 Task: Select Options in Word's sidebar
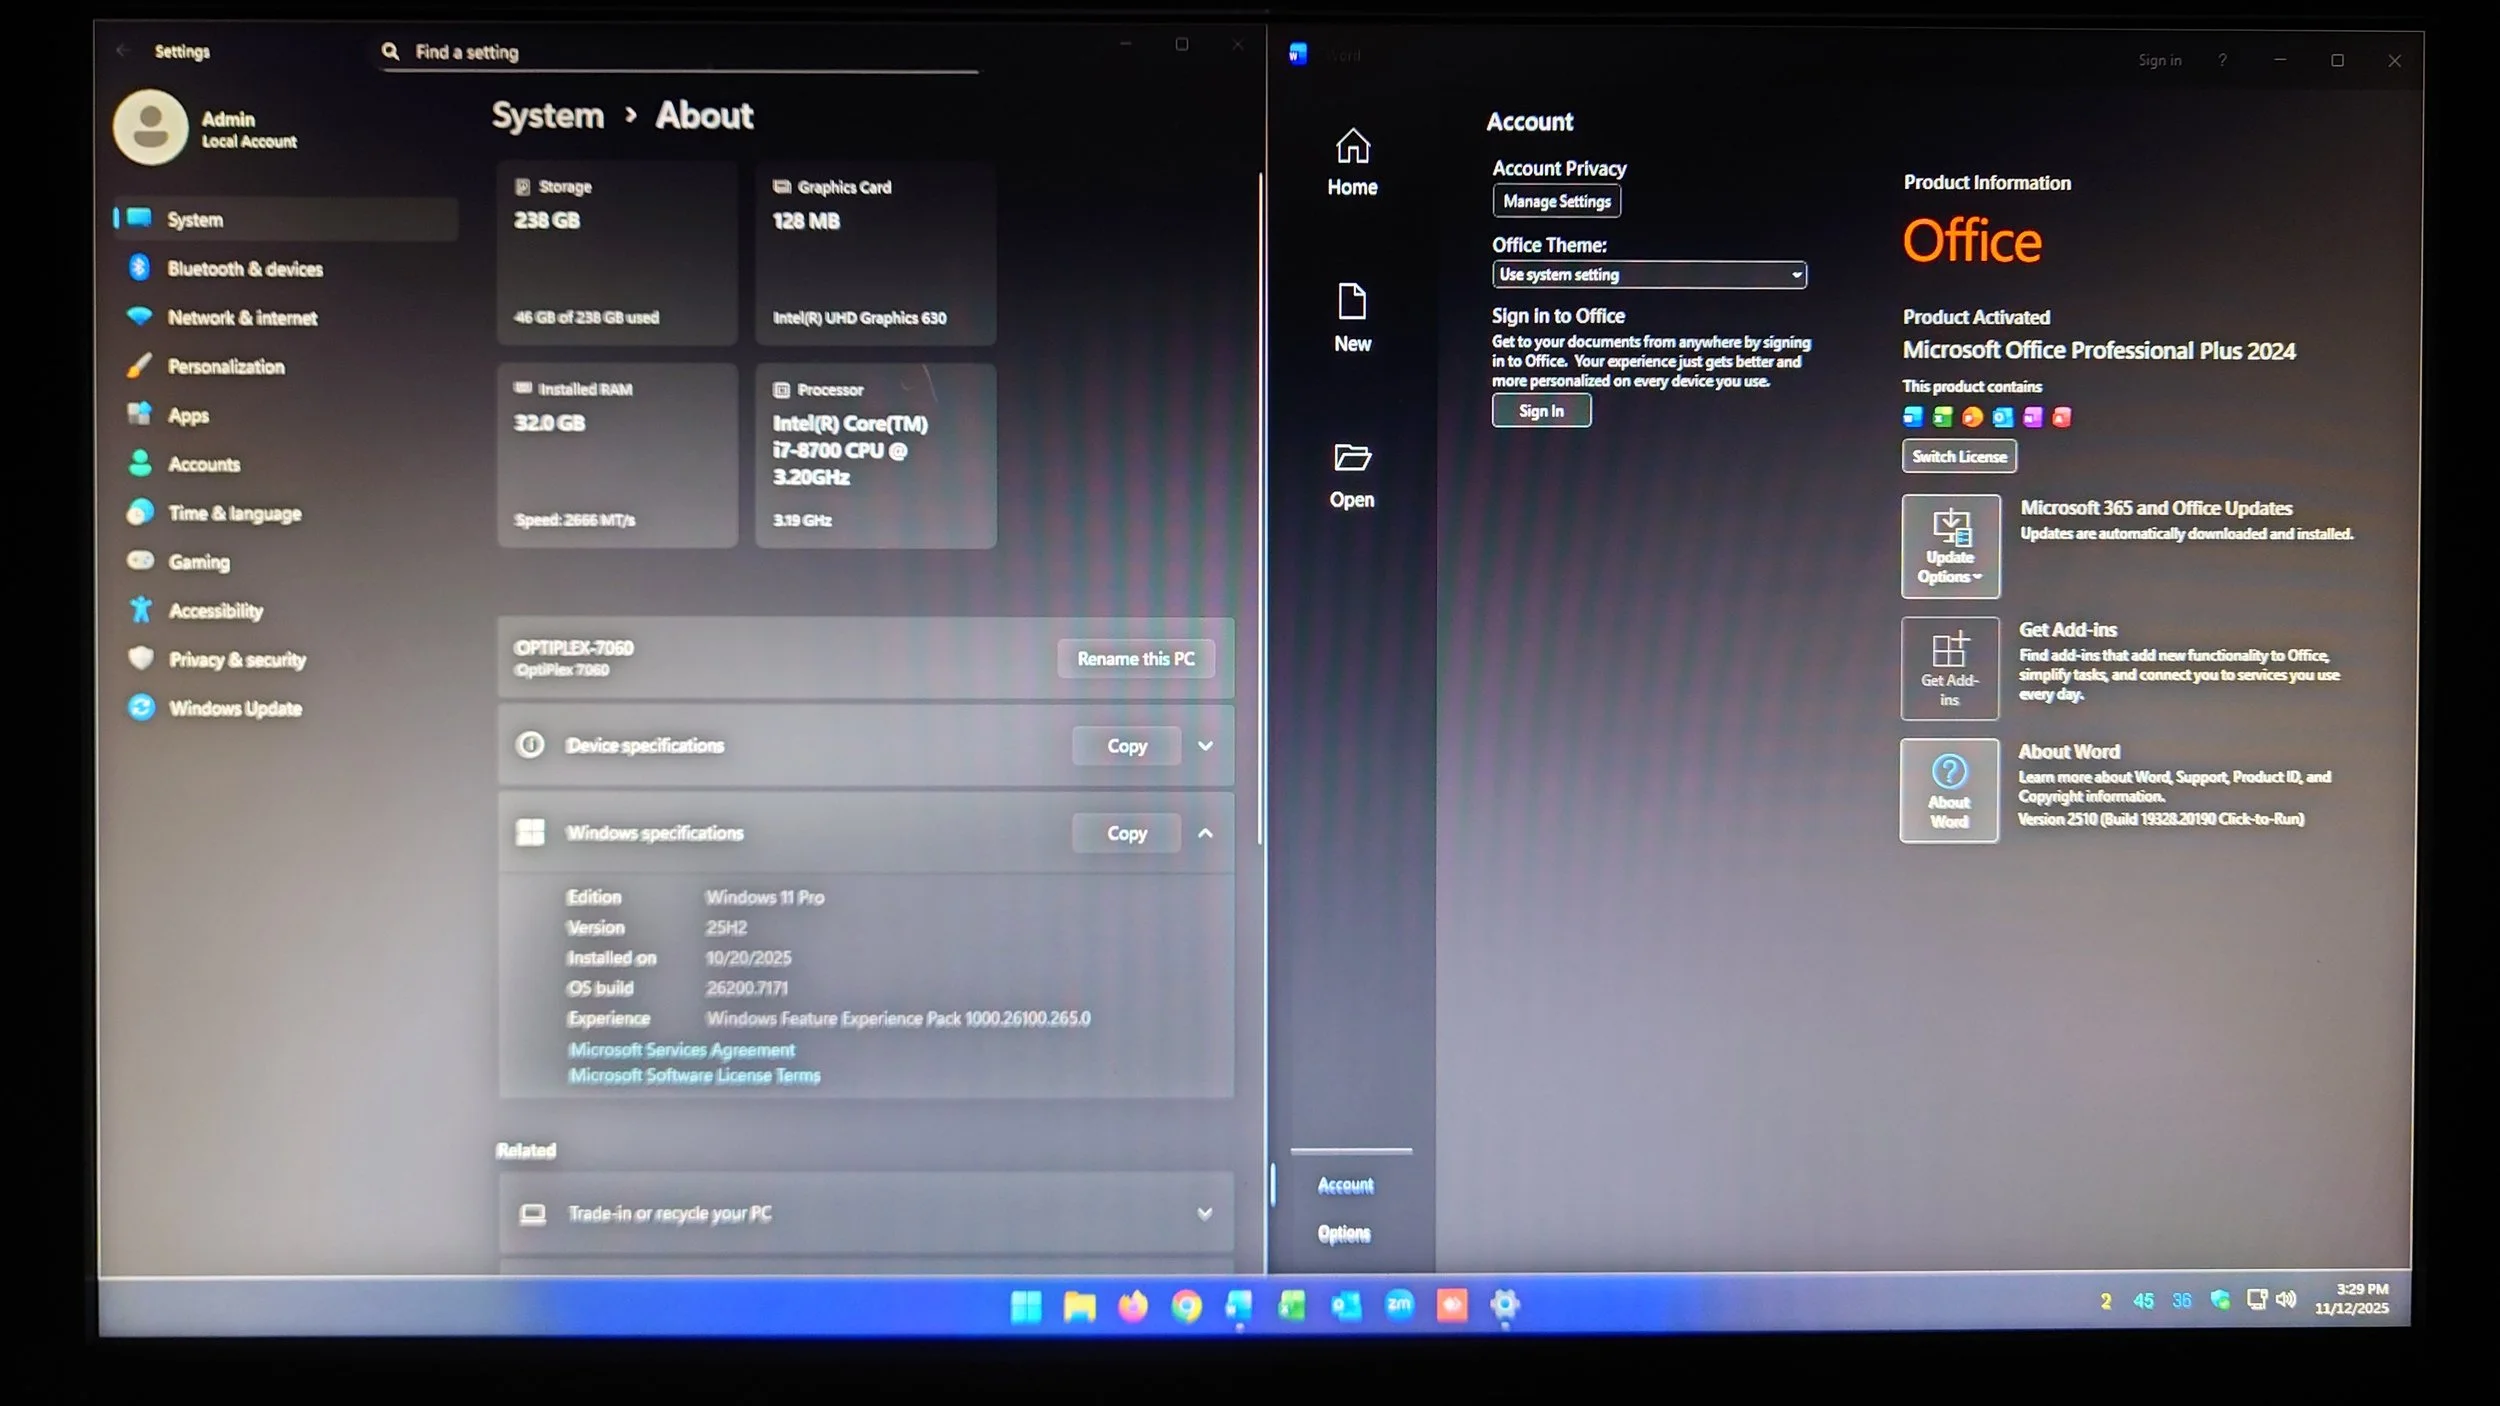pos(1344,1233)
